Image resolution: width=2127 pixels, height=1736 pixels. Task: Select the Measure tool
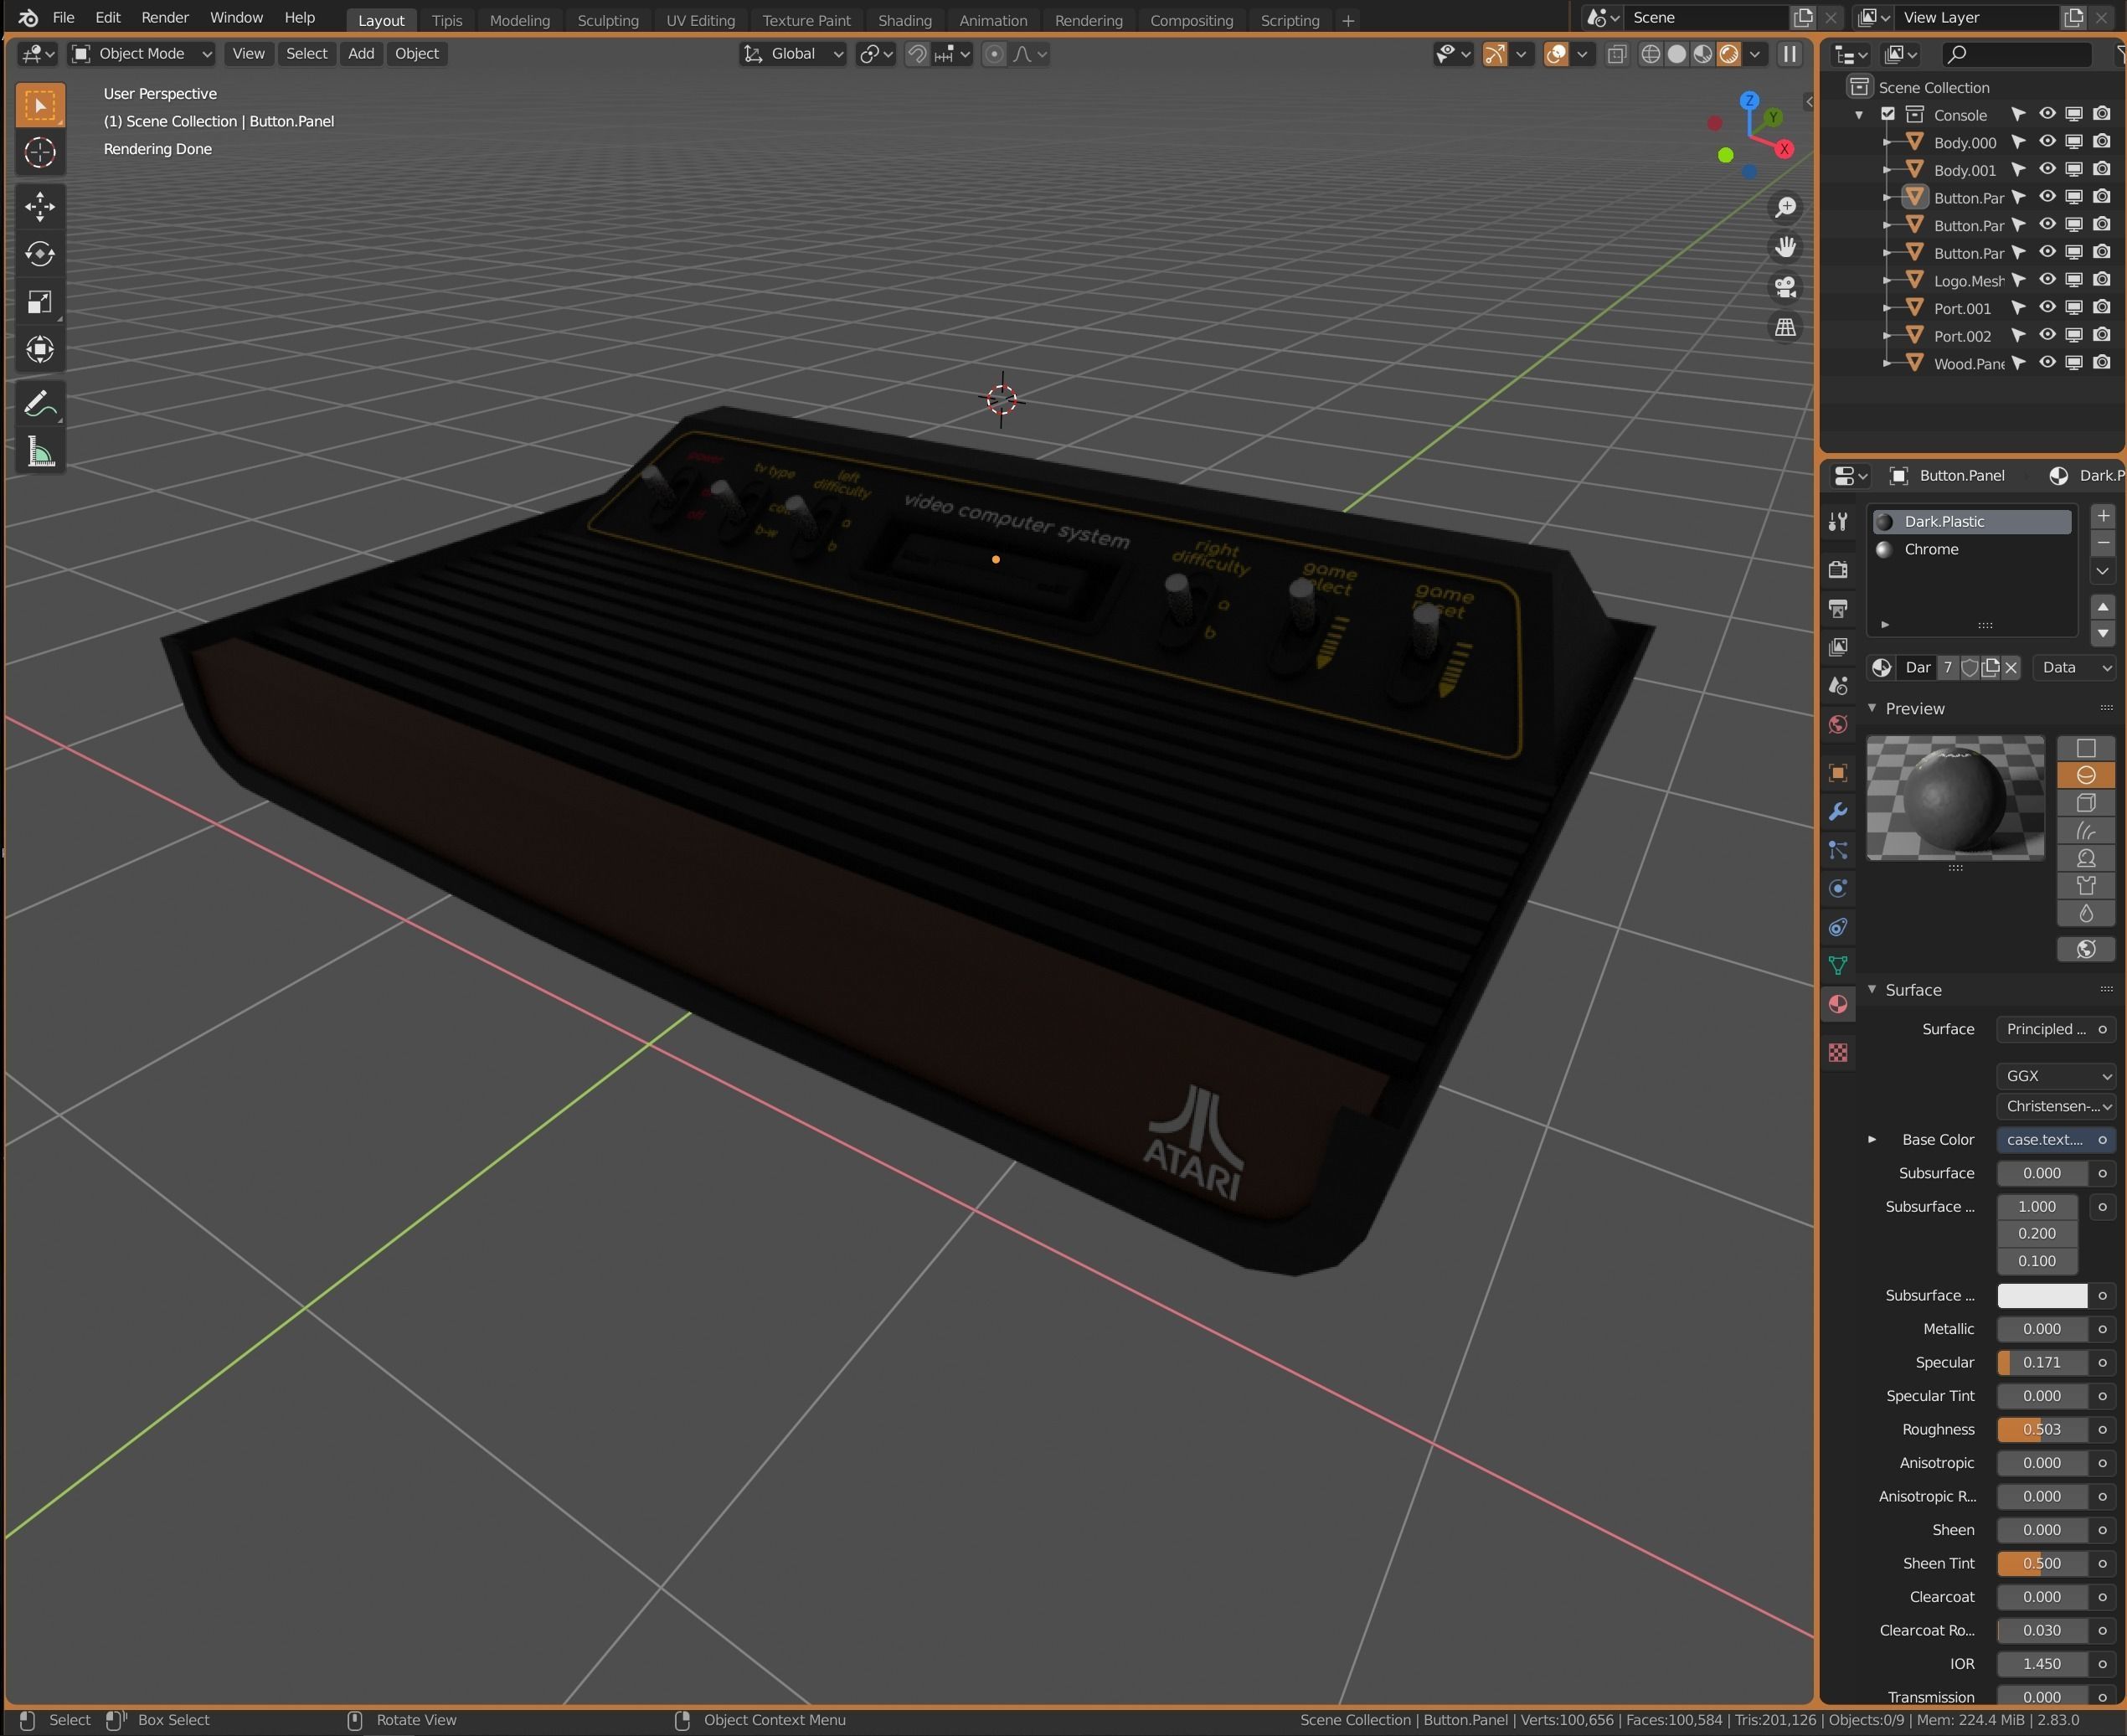40,451
